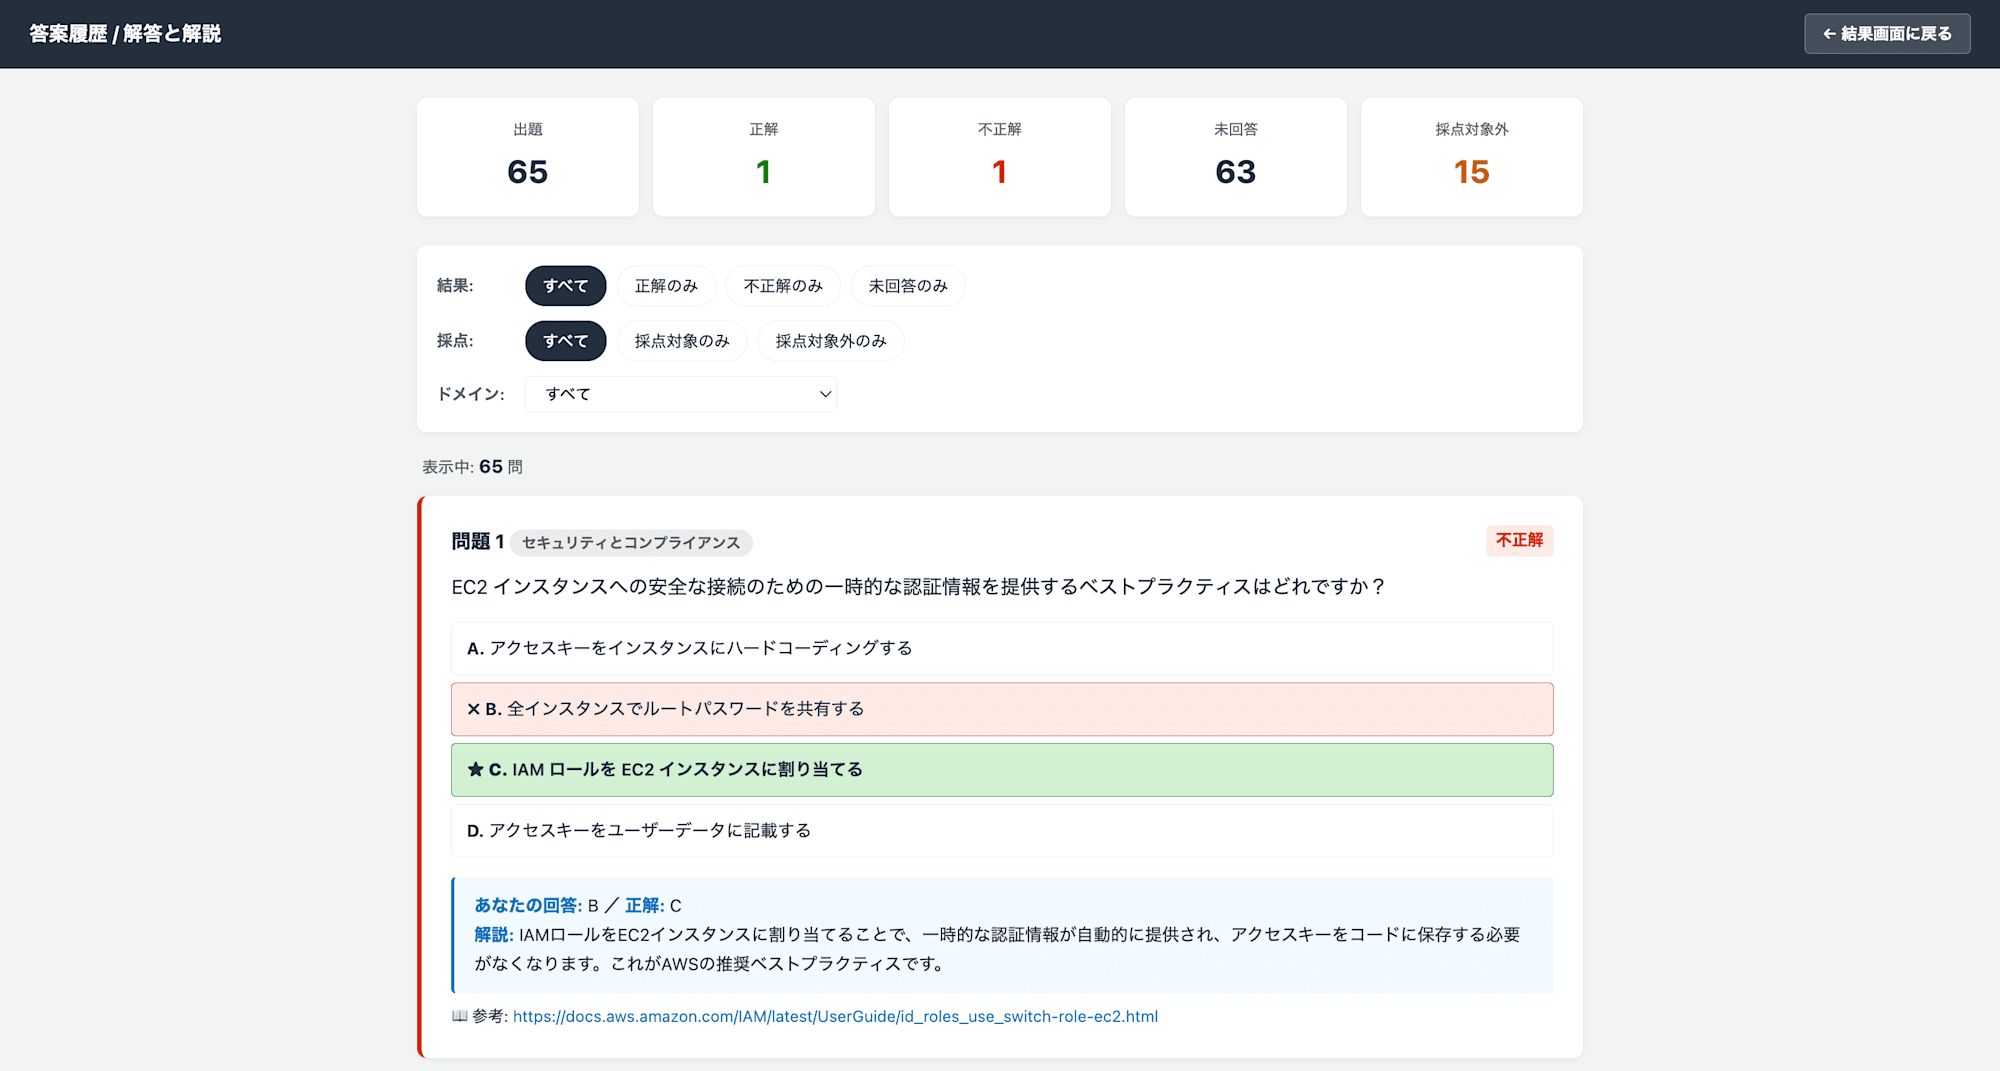Viewport: 2000px width, 1071px height.
Task: Click the セキュリティとコンプライアンス domain tag
Action: tap(631, 542)
